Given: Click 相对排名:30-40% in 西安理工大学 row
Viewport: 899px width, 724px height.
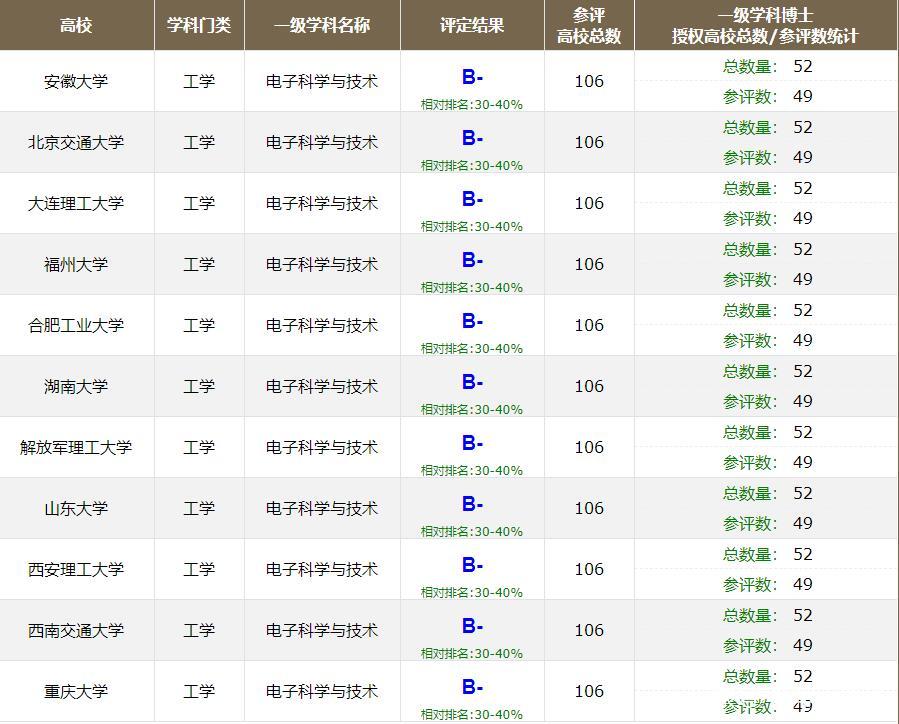Looking at the screenshot, I should [x=472, y=593].
